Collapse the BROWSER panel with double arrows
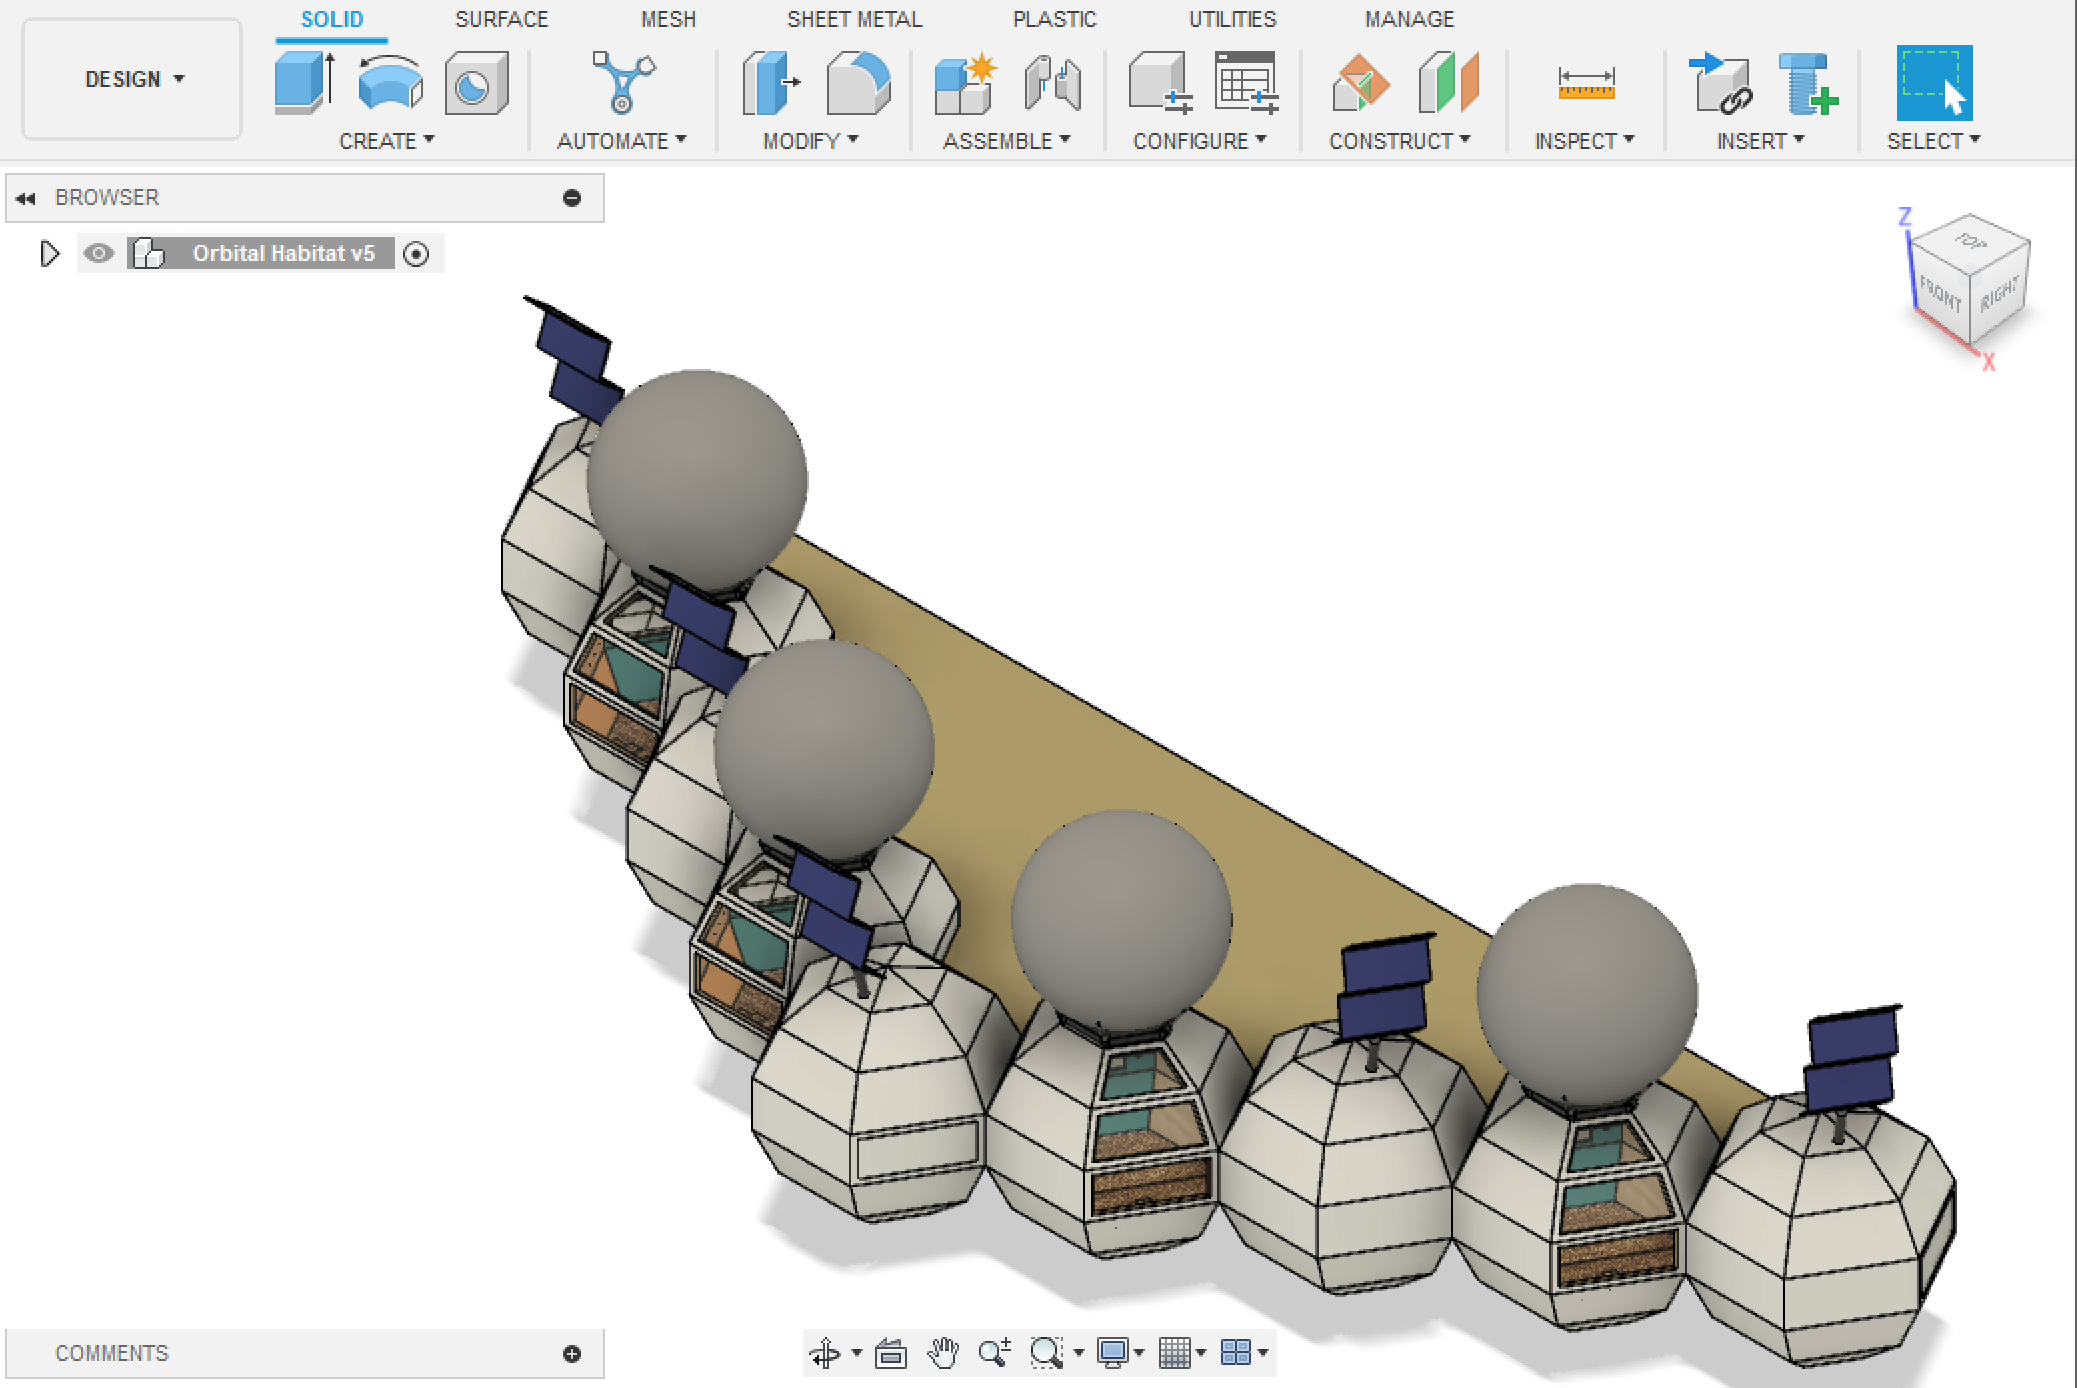Image resolution: width=2077 pixels, height=1388 pixels. 26,198
